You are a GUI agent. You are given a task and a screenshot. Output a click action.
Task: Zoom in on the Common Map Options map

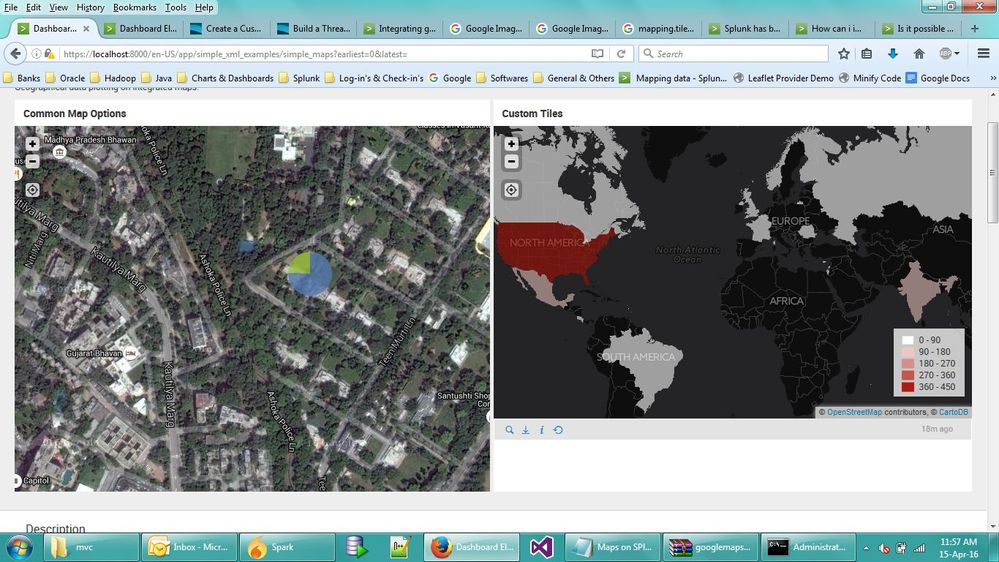[x=32, y=144]
